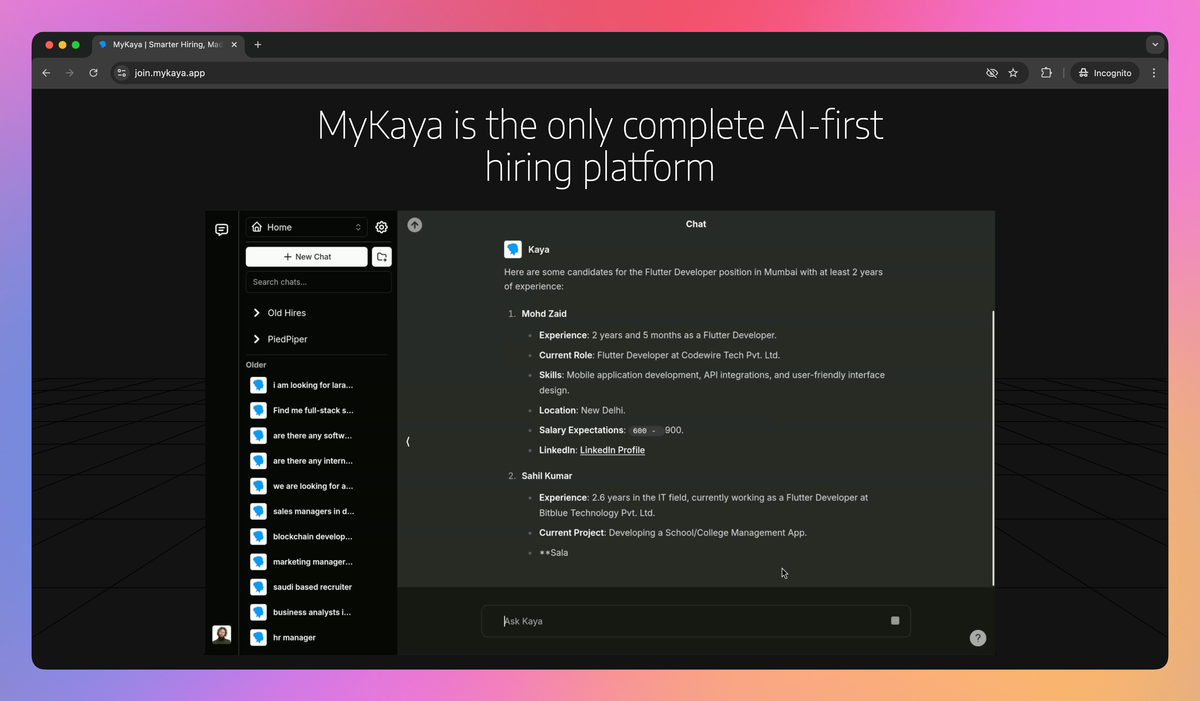Click chat icon for 'hr manager'

pos(258,637)
